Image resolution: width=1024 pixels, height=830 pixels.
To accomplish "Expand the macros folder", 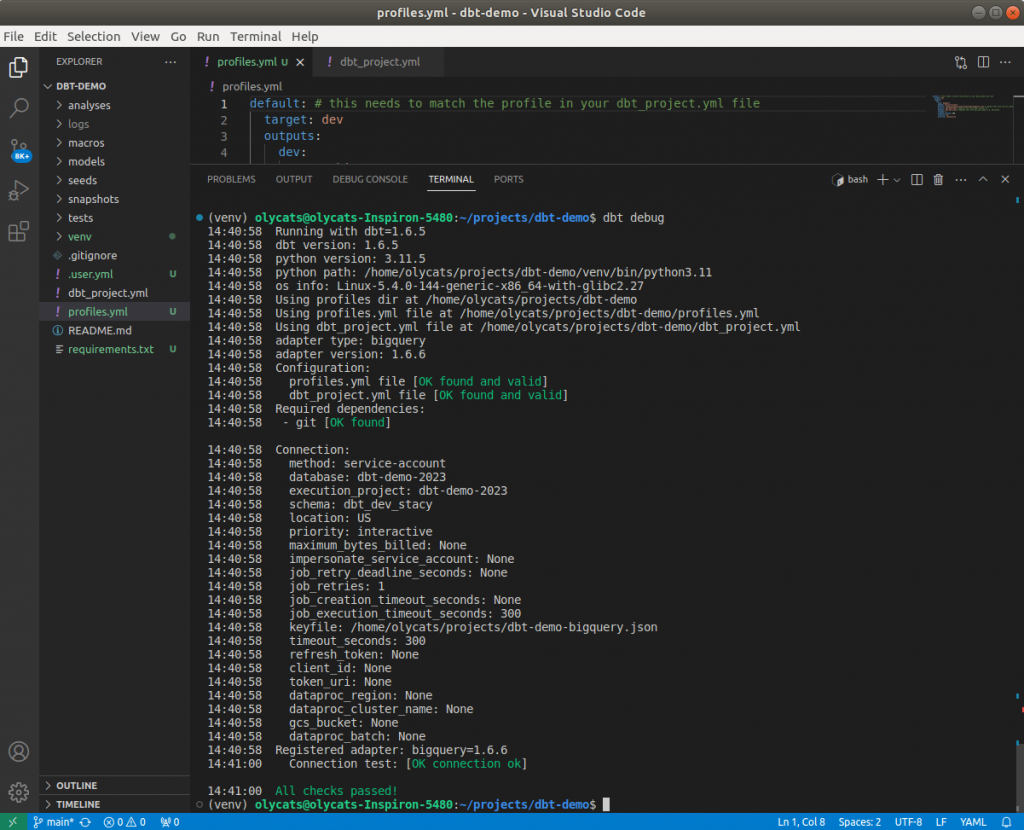I will pyautogui.click(x=115, y=143).
